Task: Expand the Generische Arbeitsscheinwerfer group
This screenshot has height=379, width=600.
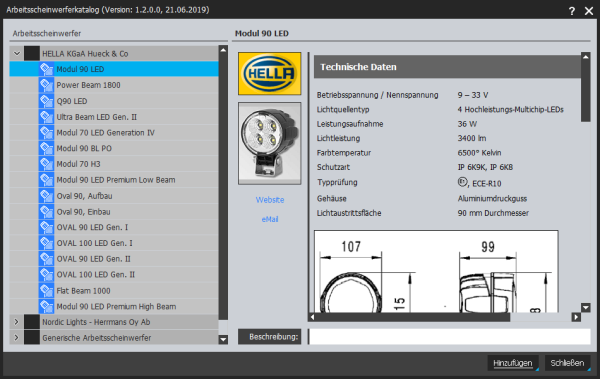Action: pyautogui.click(x=16, y=338)
